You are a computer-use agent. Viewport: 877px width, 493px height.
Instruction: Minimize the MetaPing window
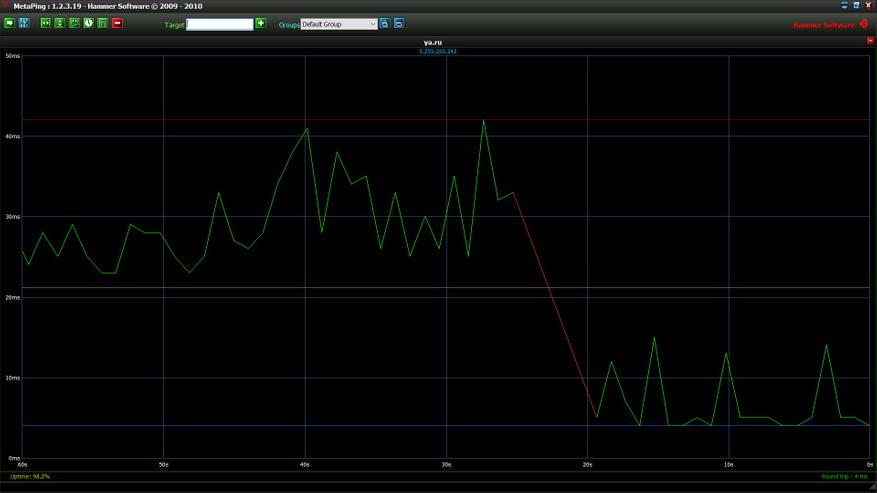[x=846, y=5]
